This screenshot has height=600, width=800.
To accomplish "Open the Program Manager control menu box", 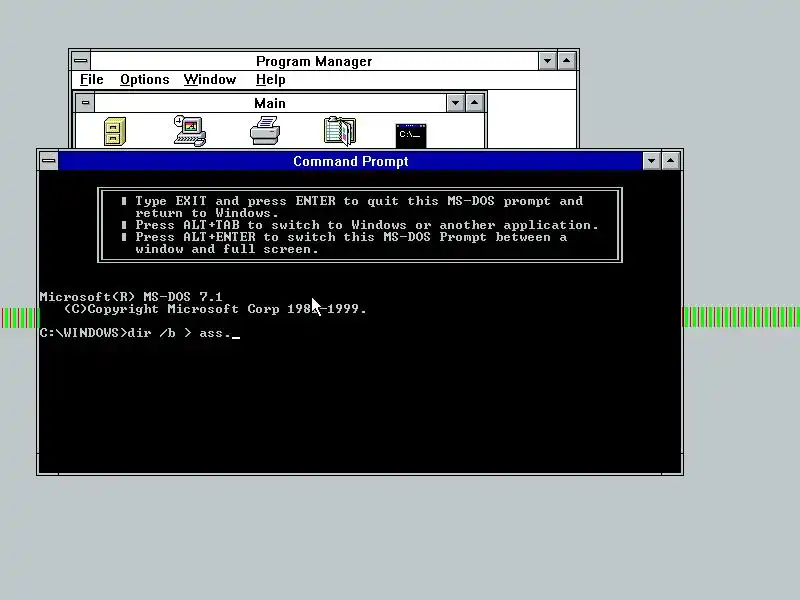I will point(81,61).
